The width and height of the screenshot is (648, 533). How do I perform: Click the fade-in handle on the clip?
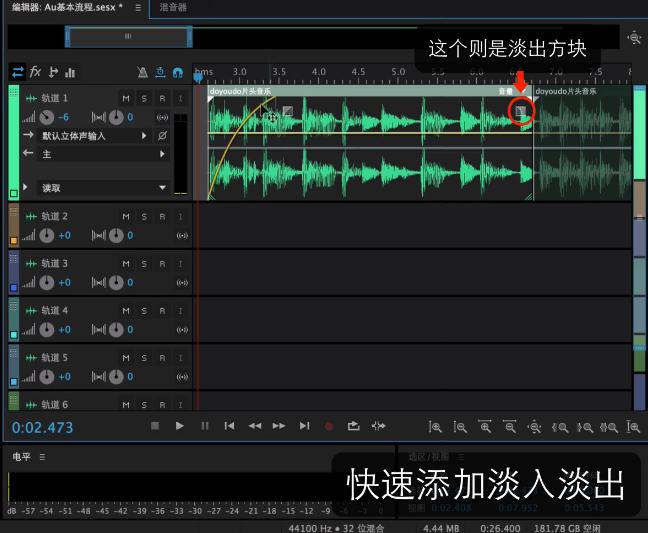288,111
